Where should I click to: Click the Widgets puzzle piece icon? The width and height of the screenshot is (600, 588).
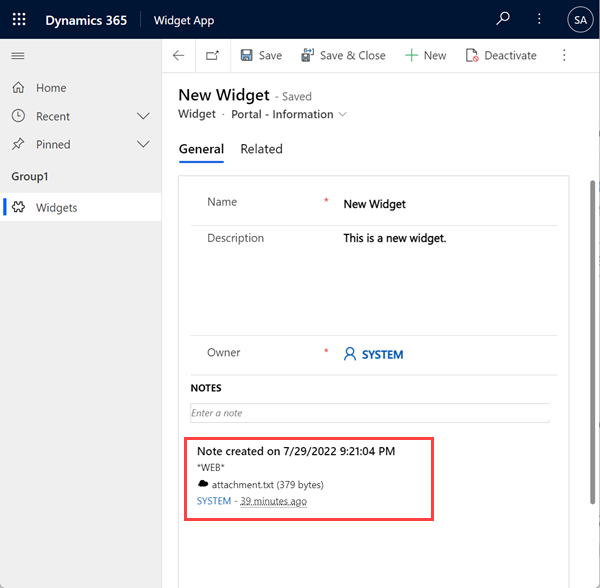point(18,207)
